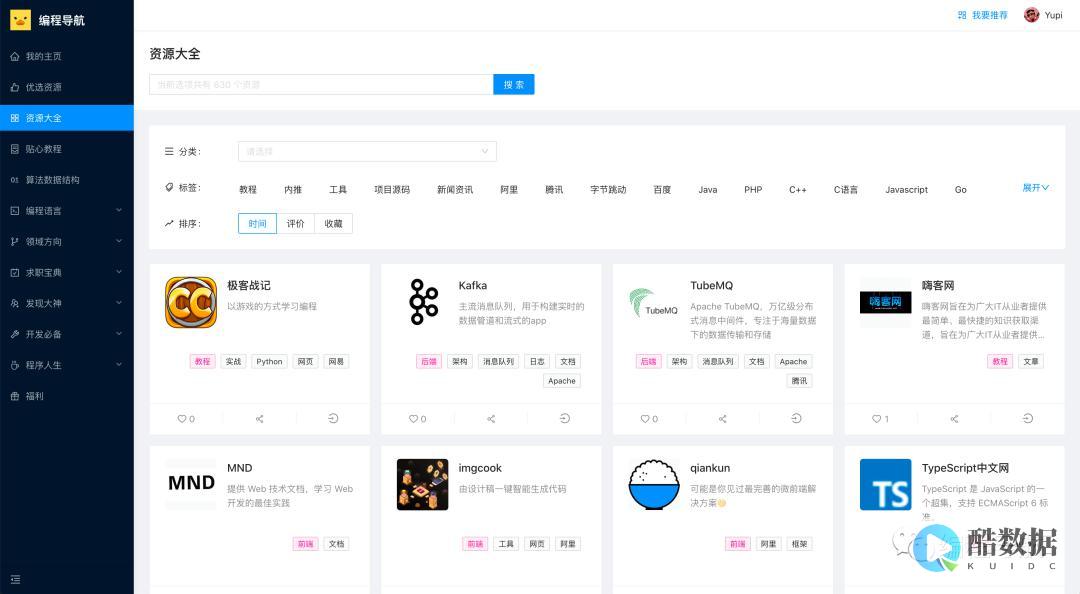Image resolution: width=1080 pixels, height=594 pixels.
Task: Filter by the 字节跳动 tag
Action: [x=608, y=190]
